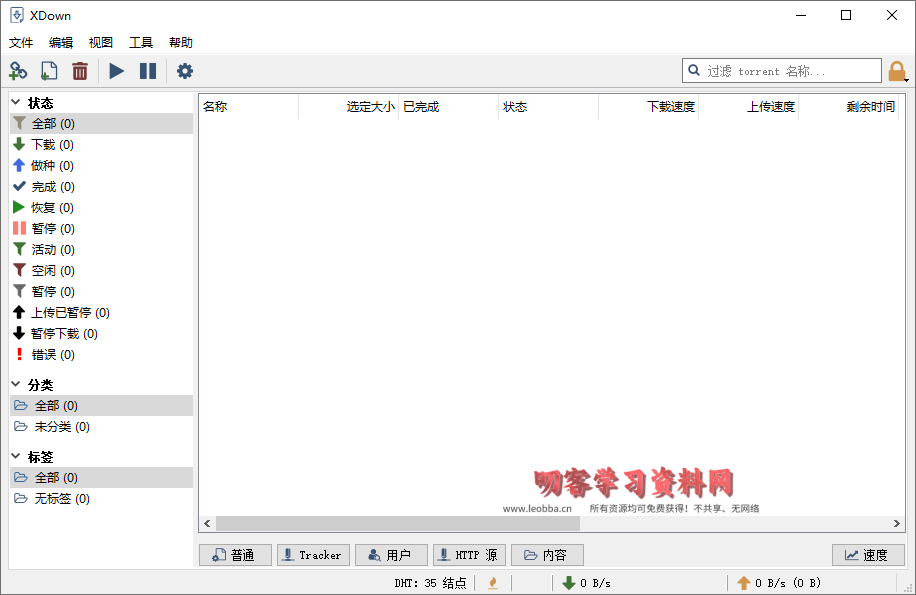This screenshot has width=916, height=595.
Task: Click the horizontal scrollbar thumb
Action: 398,524
